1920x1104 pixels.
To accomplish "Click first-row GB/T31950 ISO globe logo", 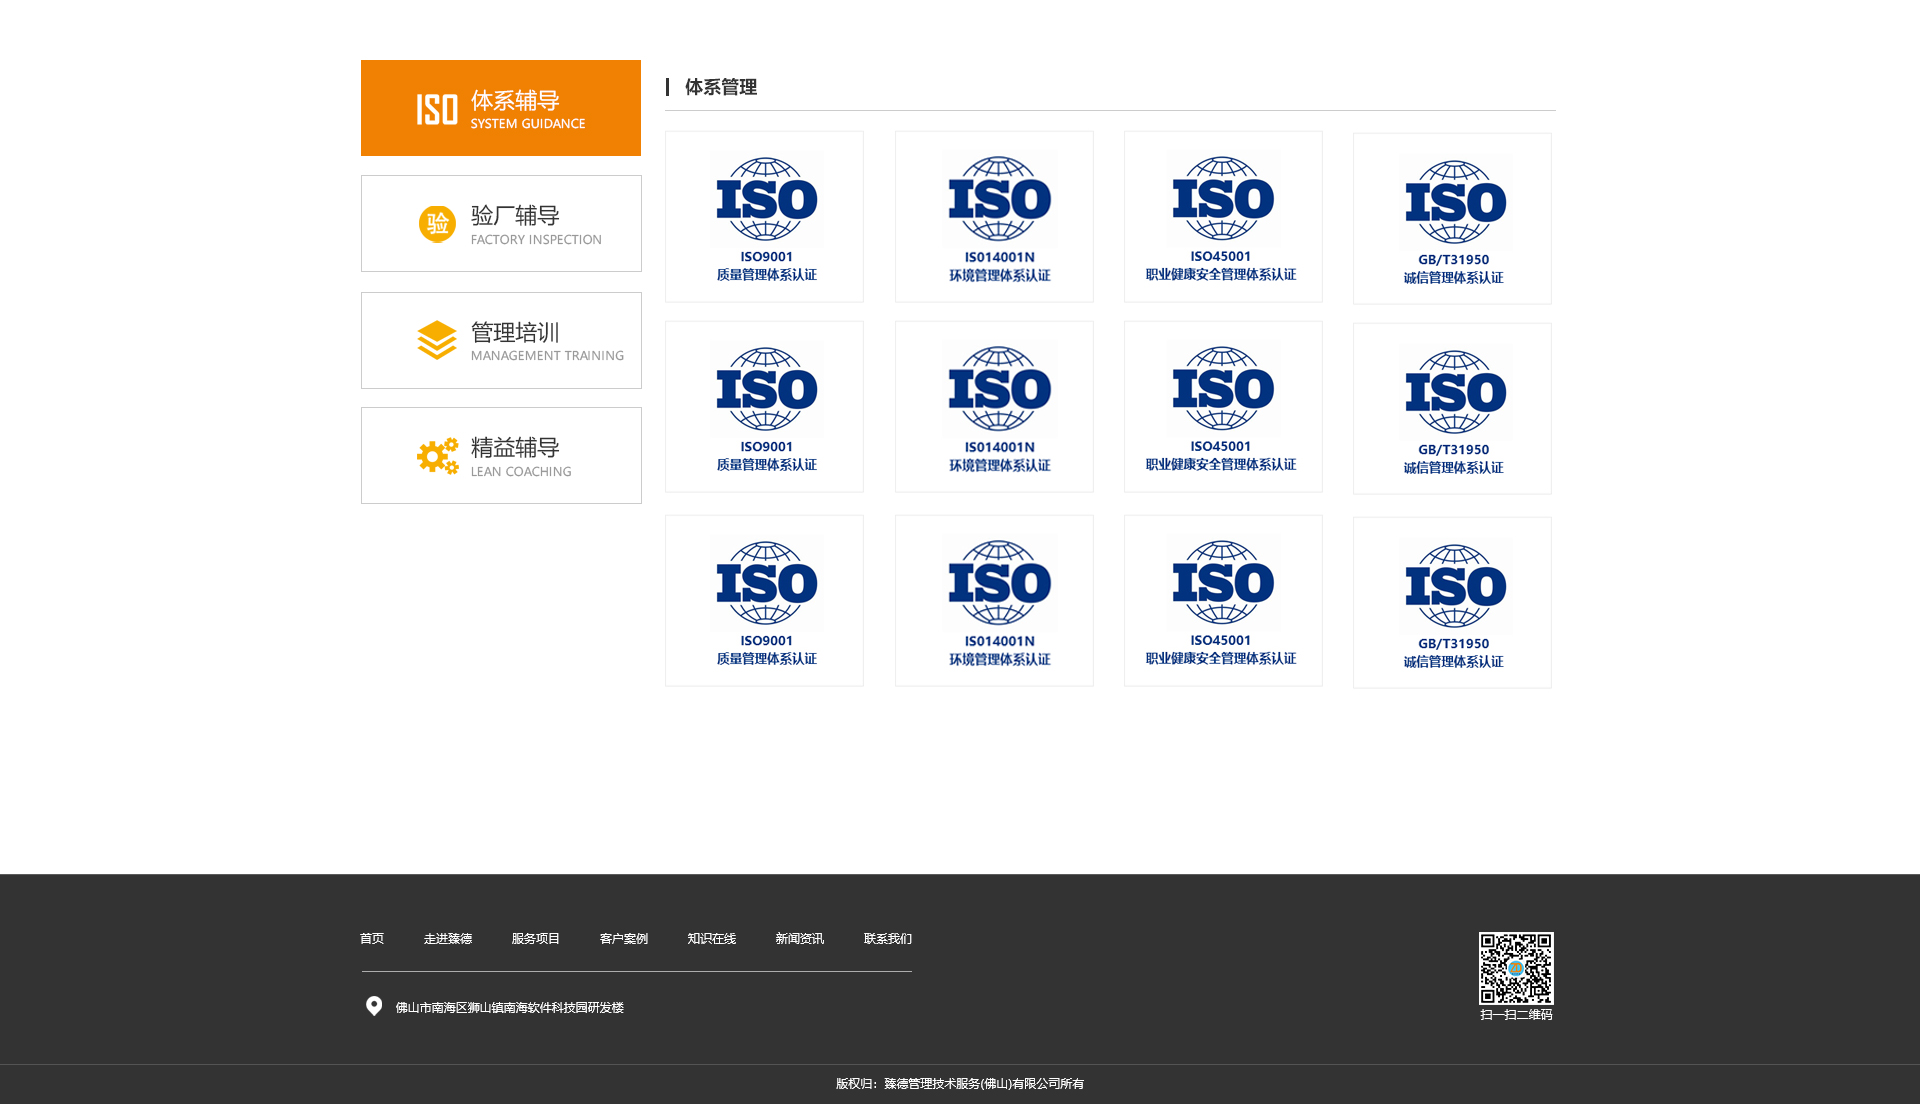I will [1455, 202].
